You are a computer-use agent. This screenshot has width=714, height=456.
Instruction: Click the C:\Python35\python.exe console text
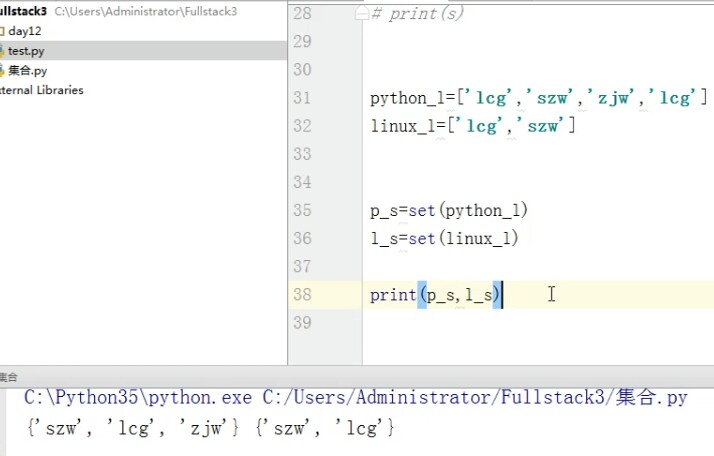point(138,397)
